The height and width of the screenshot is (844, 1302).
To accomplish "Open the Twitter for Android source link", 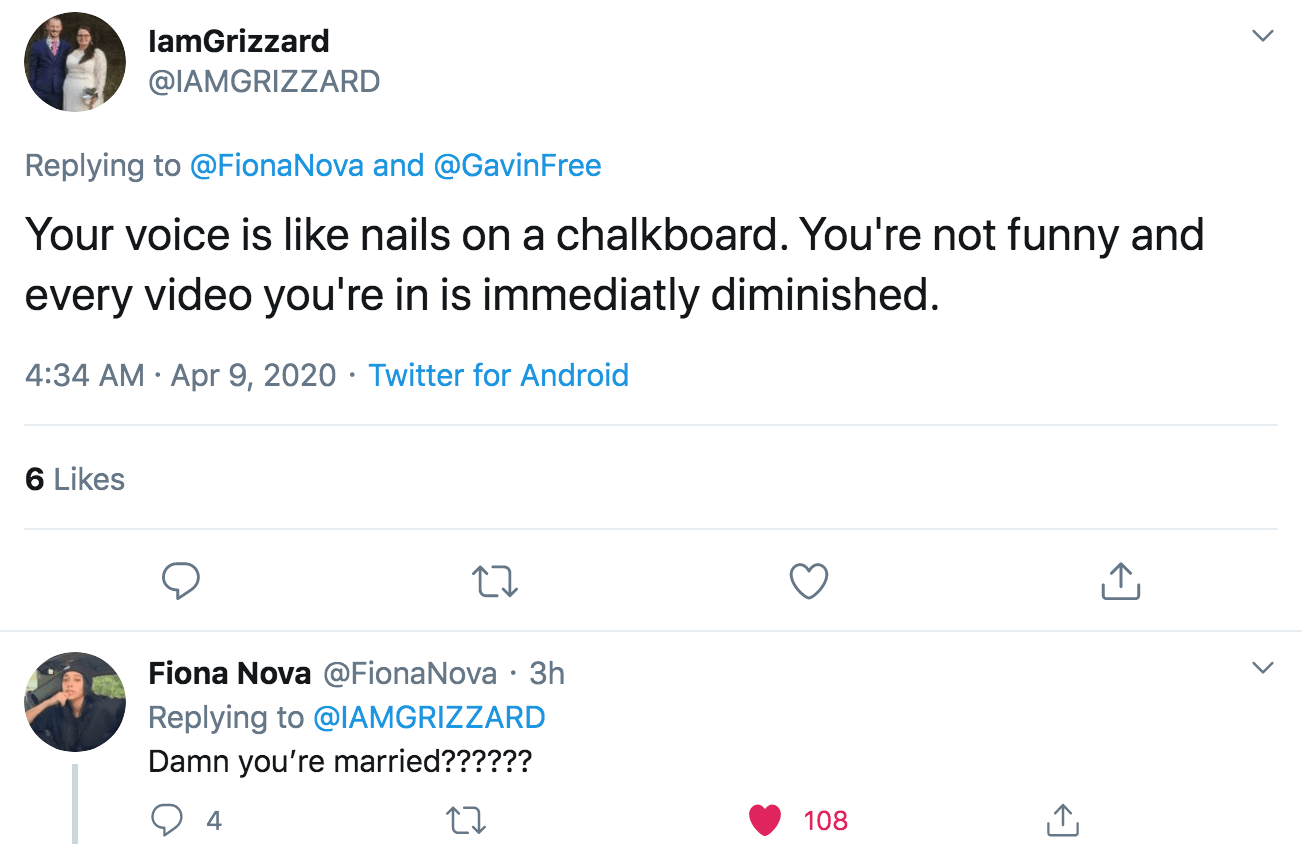I will point(498,375).
